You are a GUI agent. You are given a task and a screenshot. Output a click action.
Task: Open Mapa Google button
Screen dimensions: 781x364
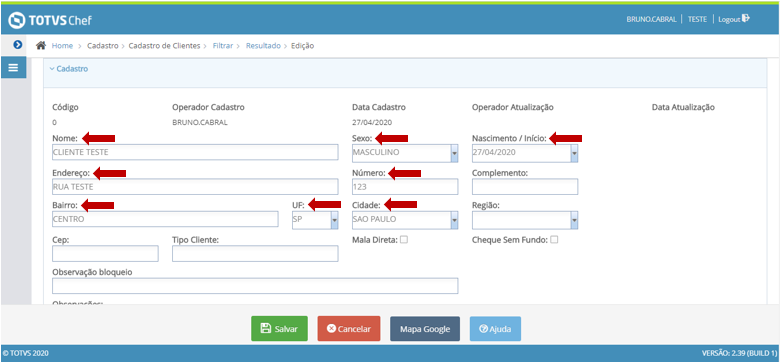coord(425,329)
